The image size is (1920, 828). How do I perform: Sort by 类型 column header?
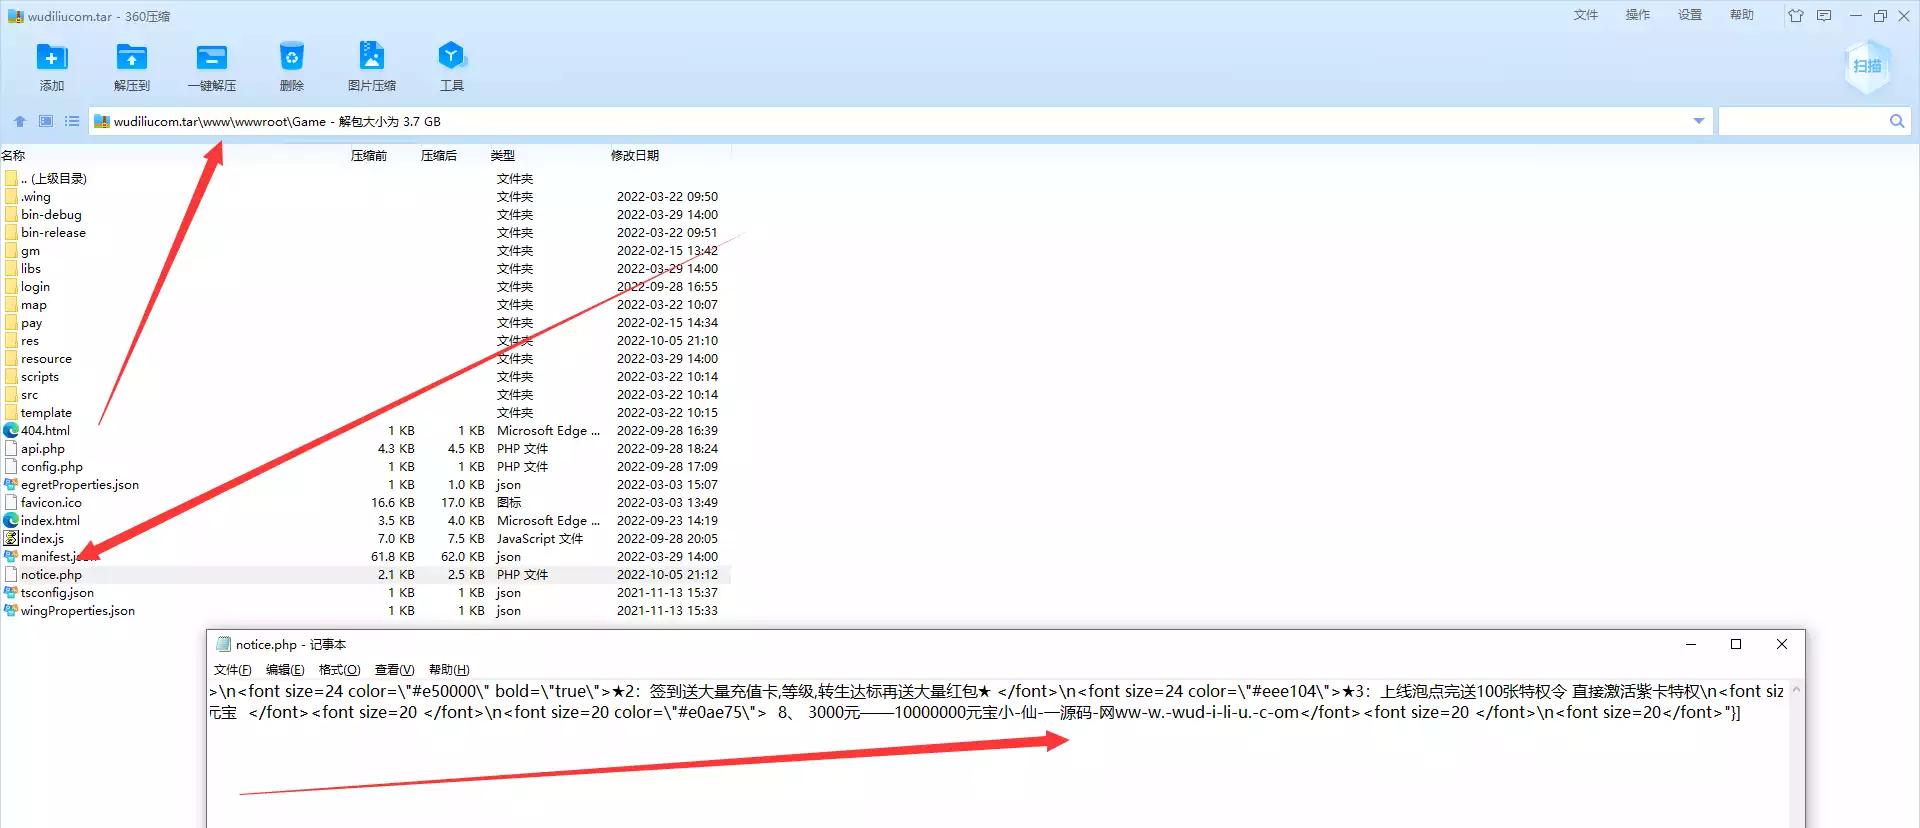(x=503, y=155)
